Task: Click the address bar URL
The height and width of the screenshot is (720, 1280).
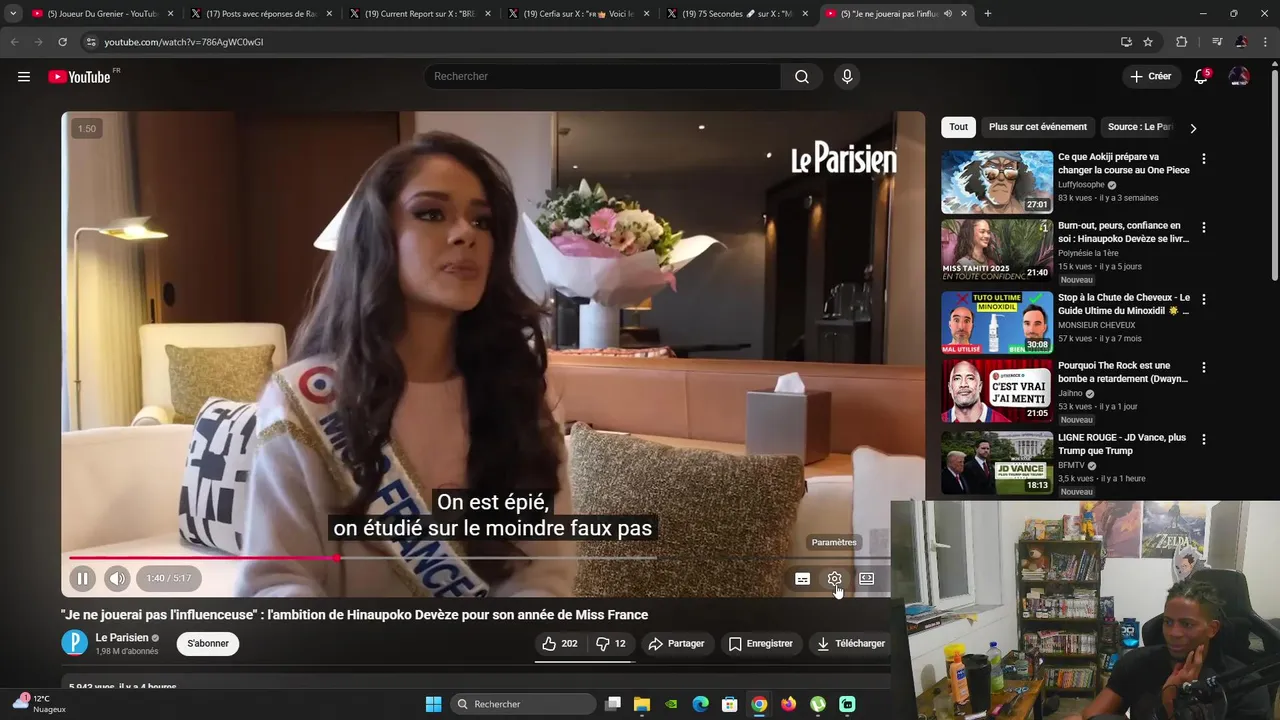Action: tap(184, 42)
